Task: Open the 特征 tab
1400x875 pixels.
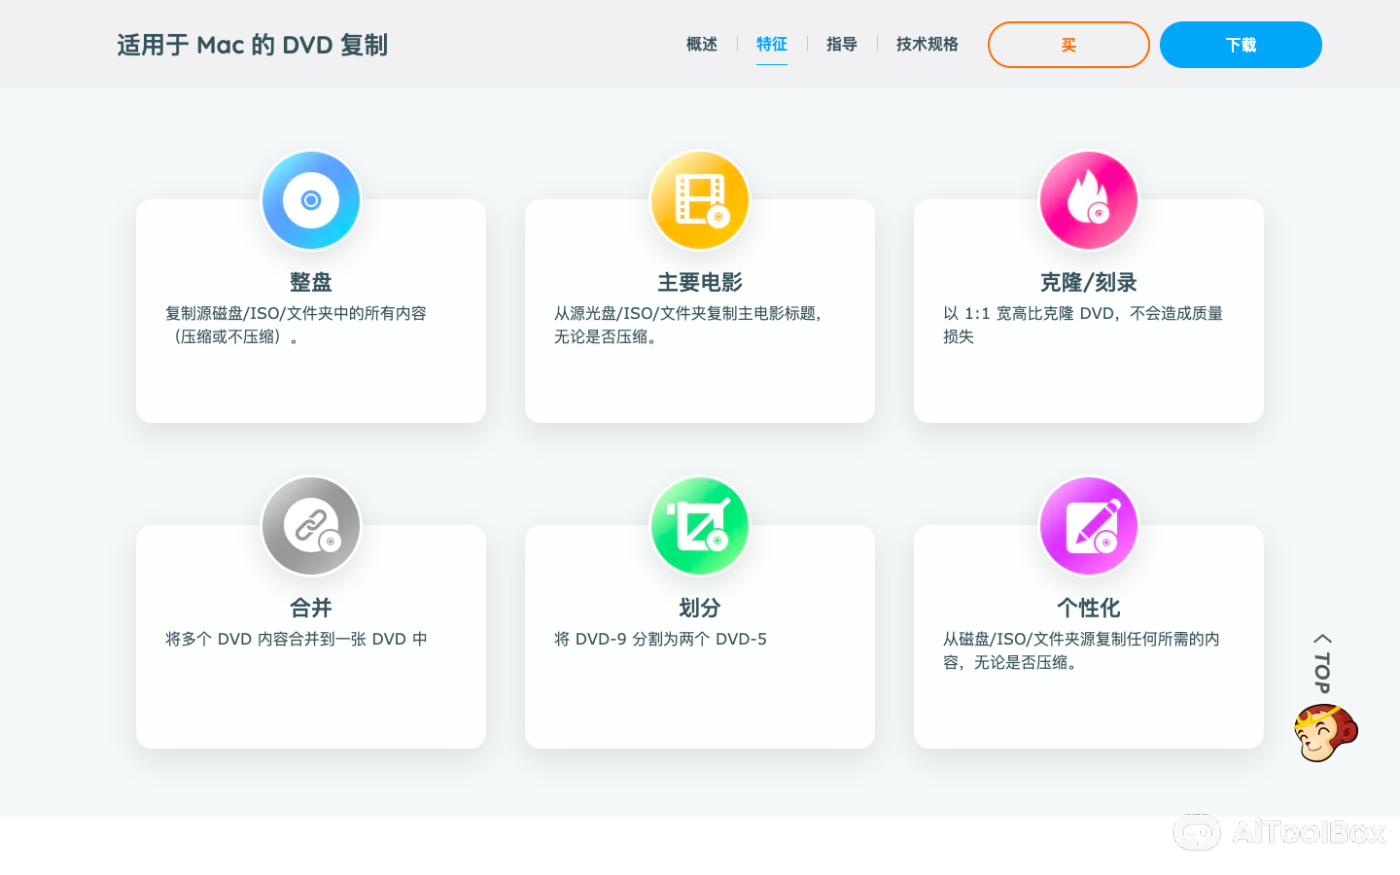Action: [x=771, y=44]
